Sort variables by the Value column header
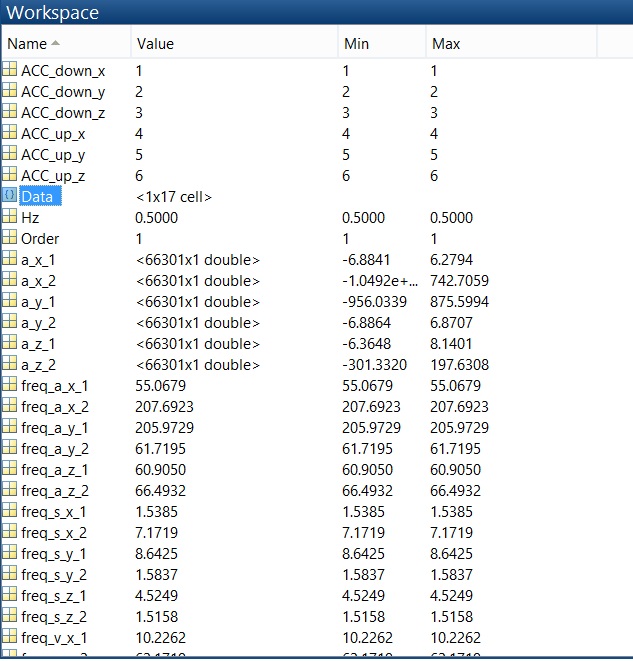This screenshot has width=633, height=661. coord(155,44)
